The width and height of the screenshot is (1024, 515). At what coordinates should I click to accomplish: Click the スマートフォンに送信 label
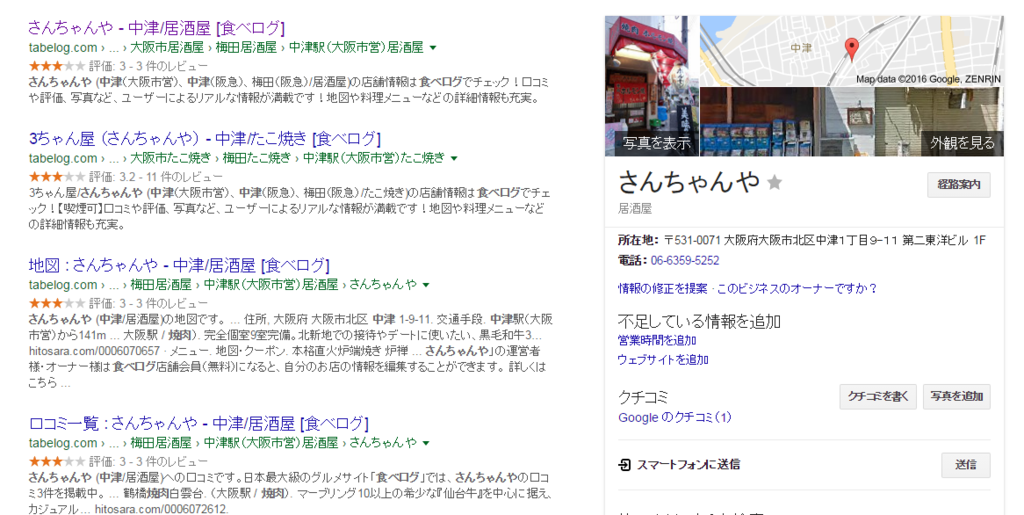coord(688,465)
